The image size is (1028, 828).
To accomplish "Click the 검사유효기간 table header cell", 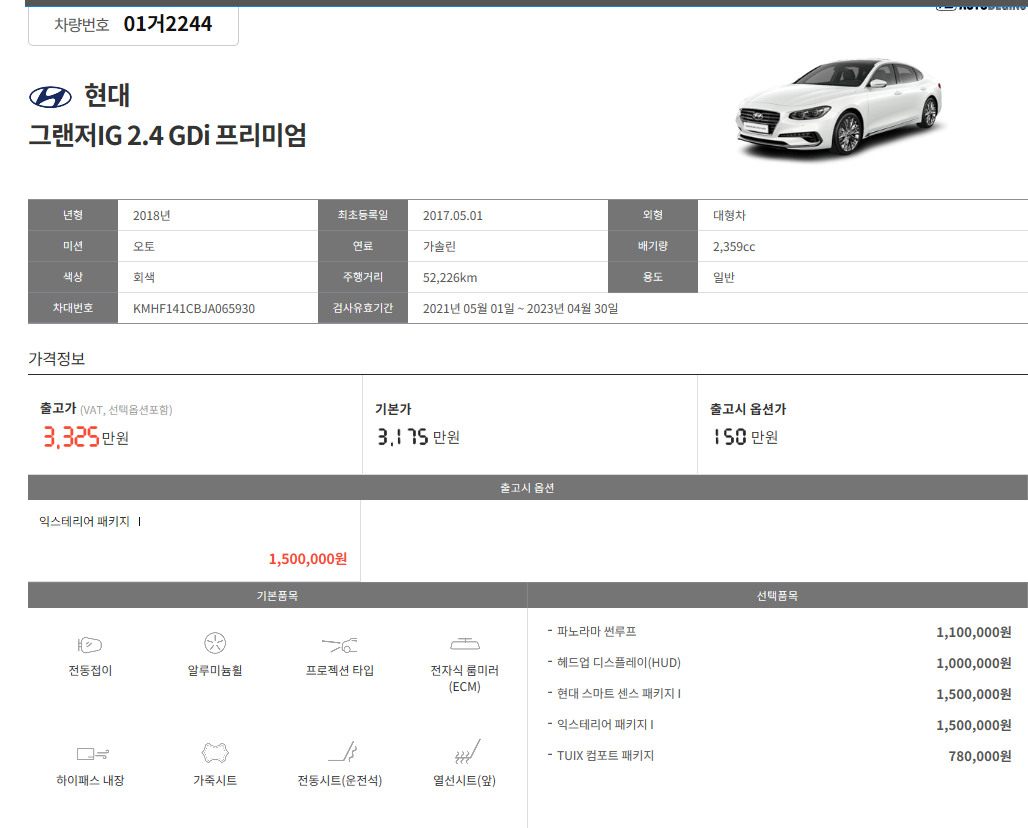I will point(363,308).
